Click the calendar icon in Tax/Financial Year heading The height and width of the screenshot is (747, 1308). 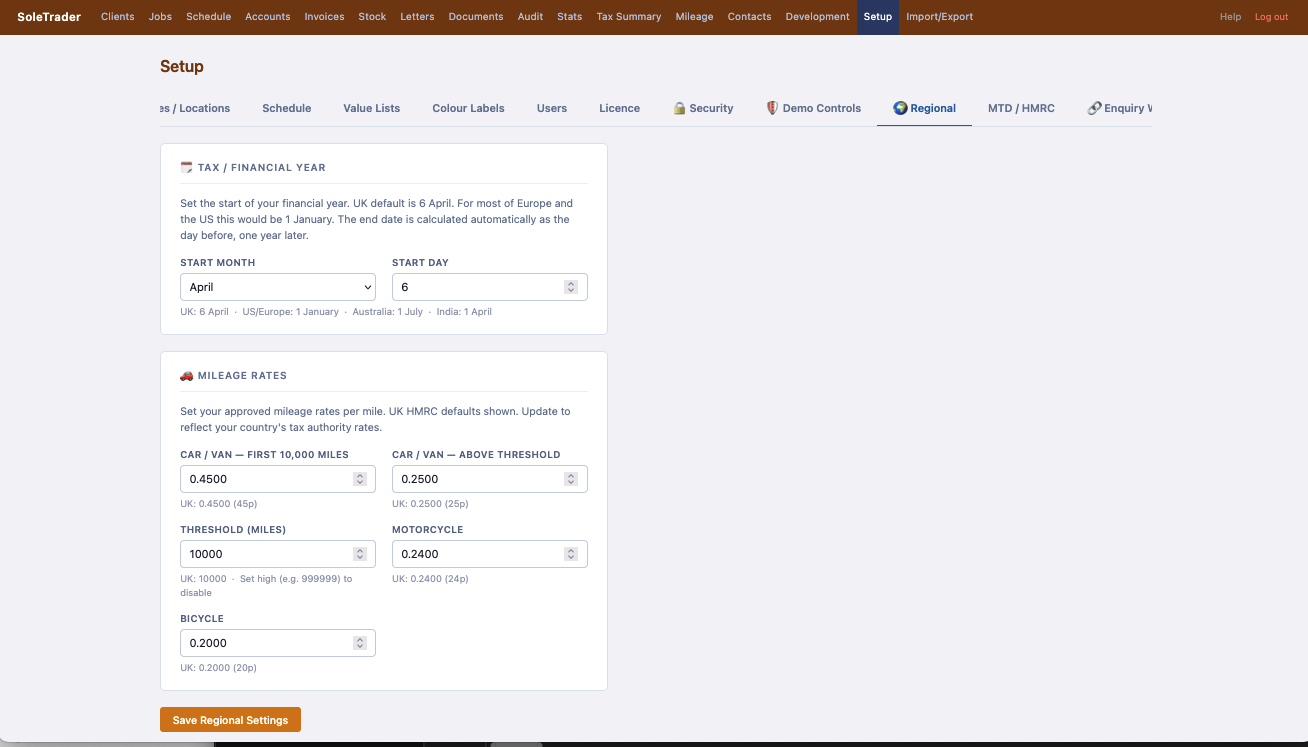[186, 167]
